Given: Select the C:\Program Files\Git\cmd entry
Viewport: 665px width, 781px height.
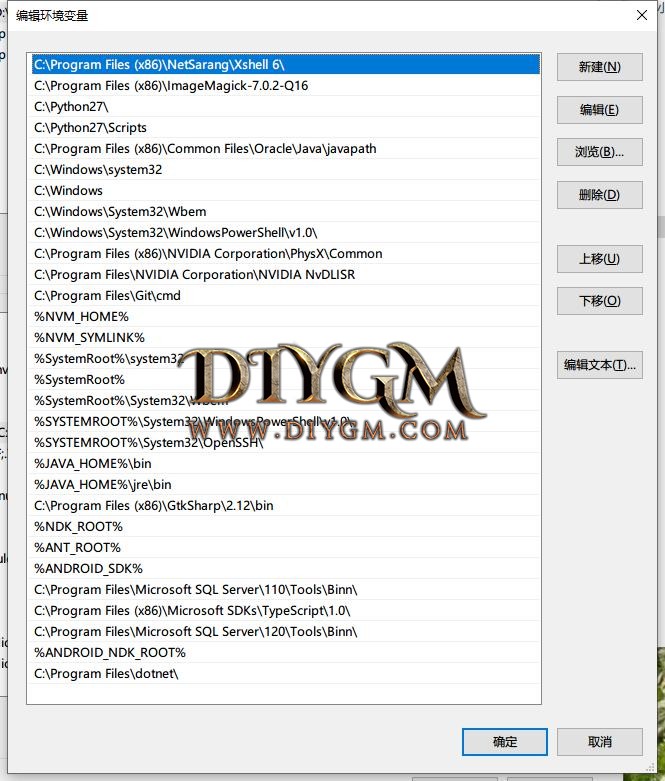Looking at the screenshot, I should (286, 296).
